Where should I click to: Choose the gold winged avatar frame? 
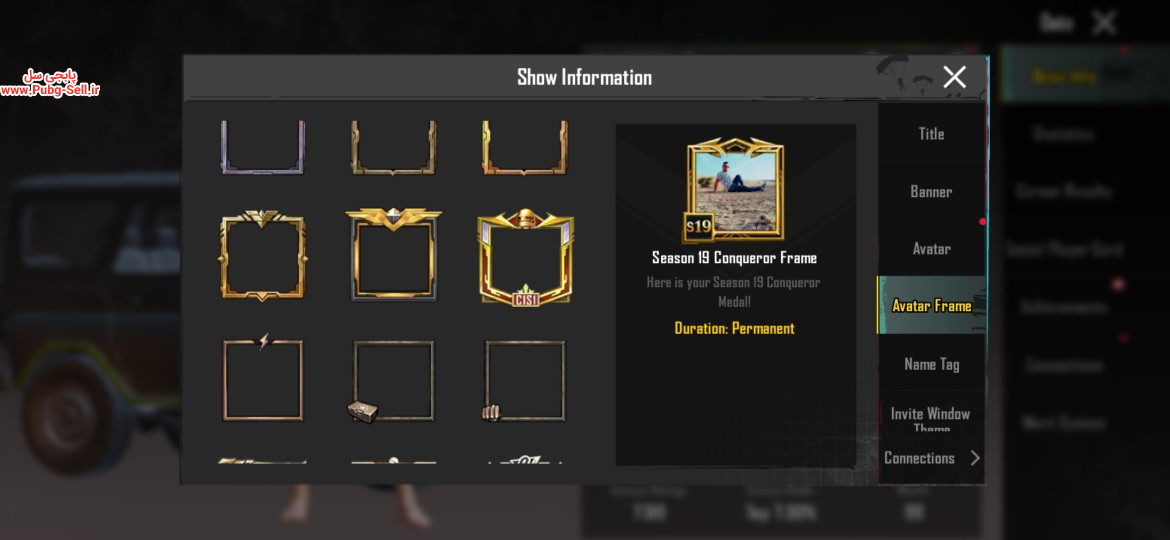(x=263, y=255)
